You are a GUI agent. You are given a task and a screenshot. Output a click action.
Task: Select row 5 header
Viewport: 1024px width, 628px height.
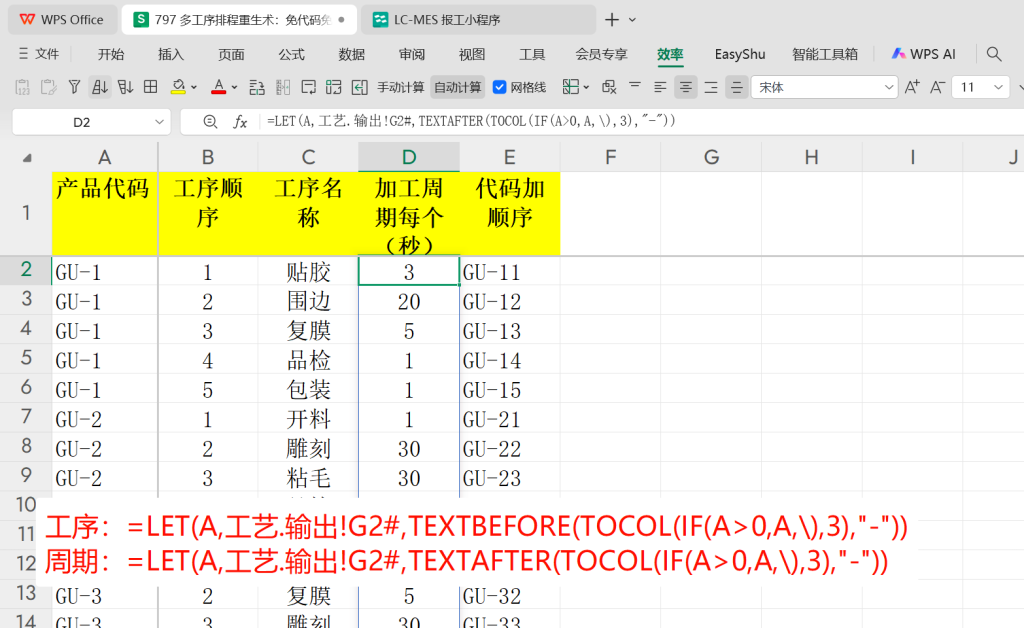click(26, 358)
